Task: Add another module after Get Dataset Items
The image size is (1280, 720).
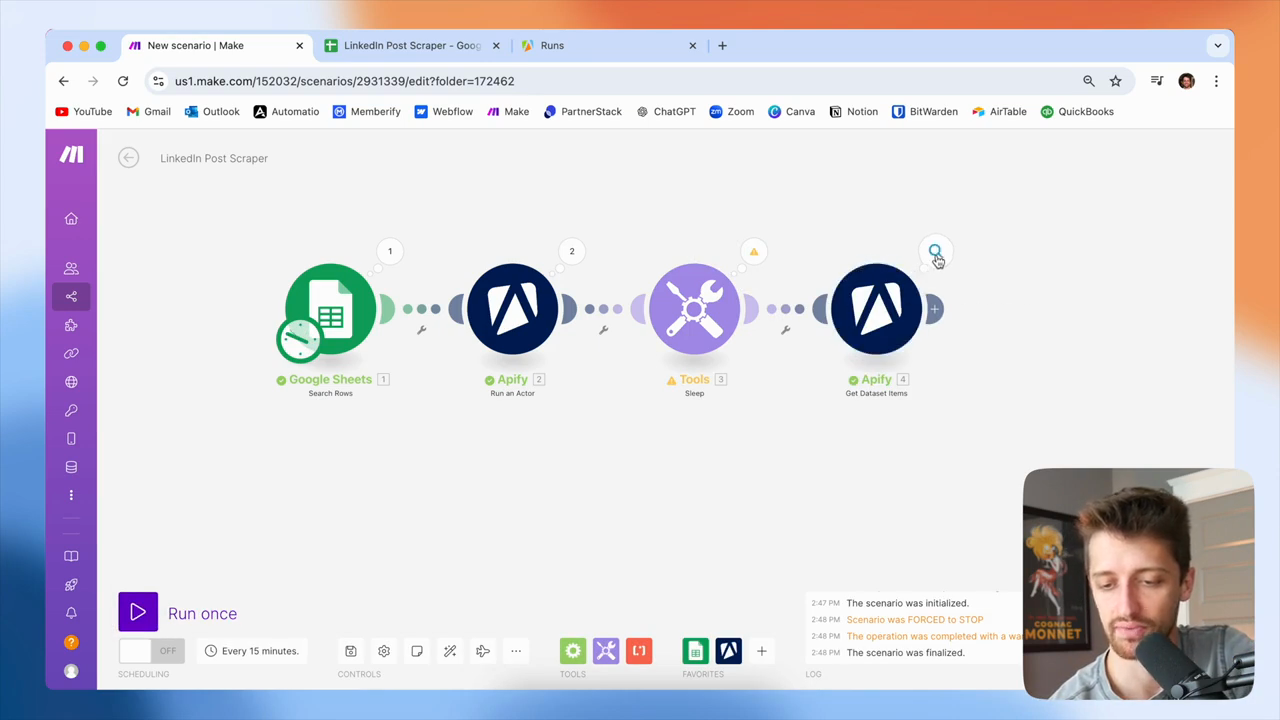Action: point(934,309)
